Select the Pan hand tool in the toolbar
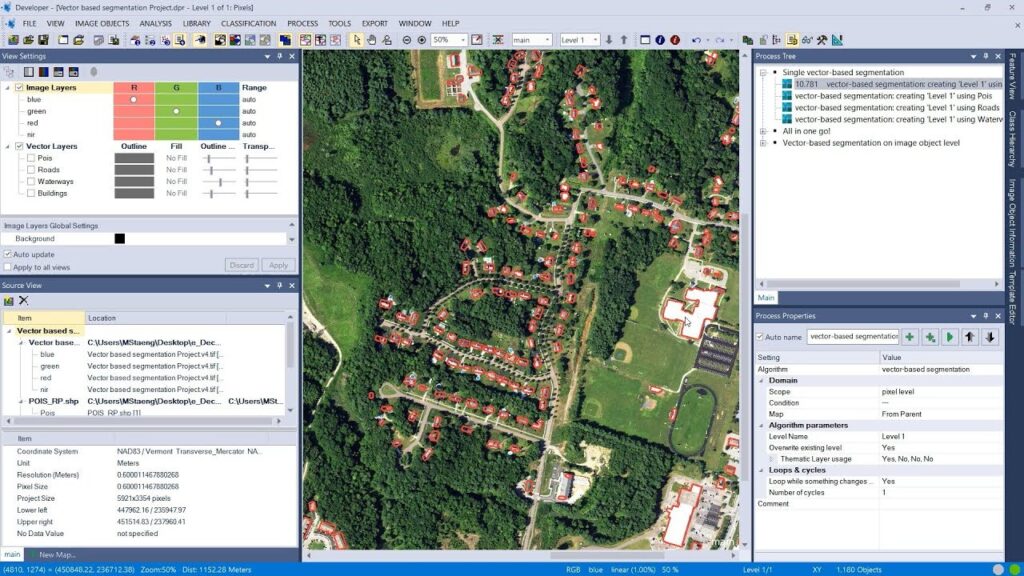1024x576 pixels. point(370,38)
